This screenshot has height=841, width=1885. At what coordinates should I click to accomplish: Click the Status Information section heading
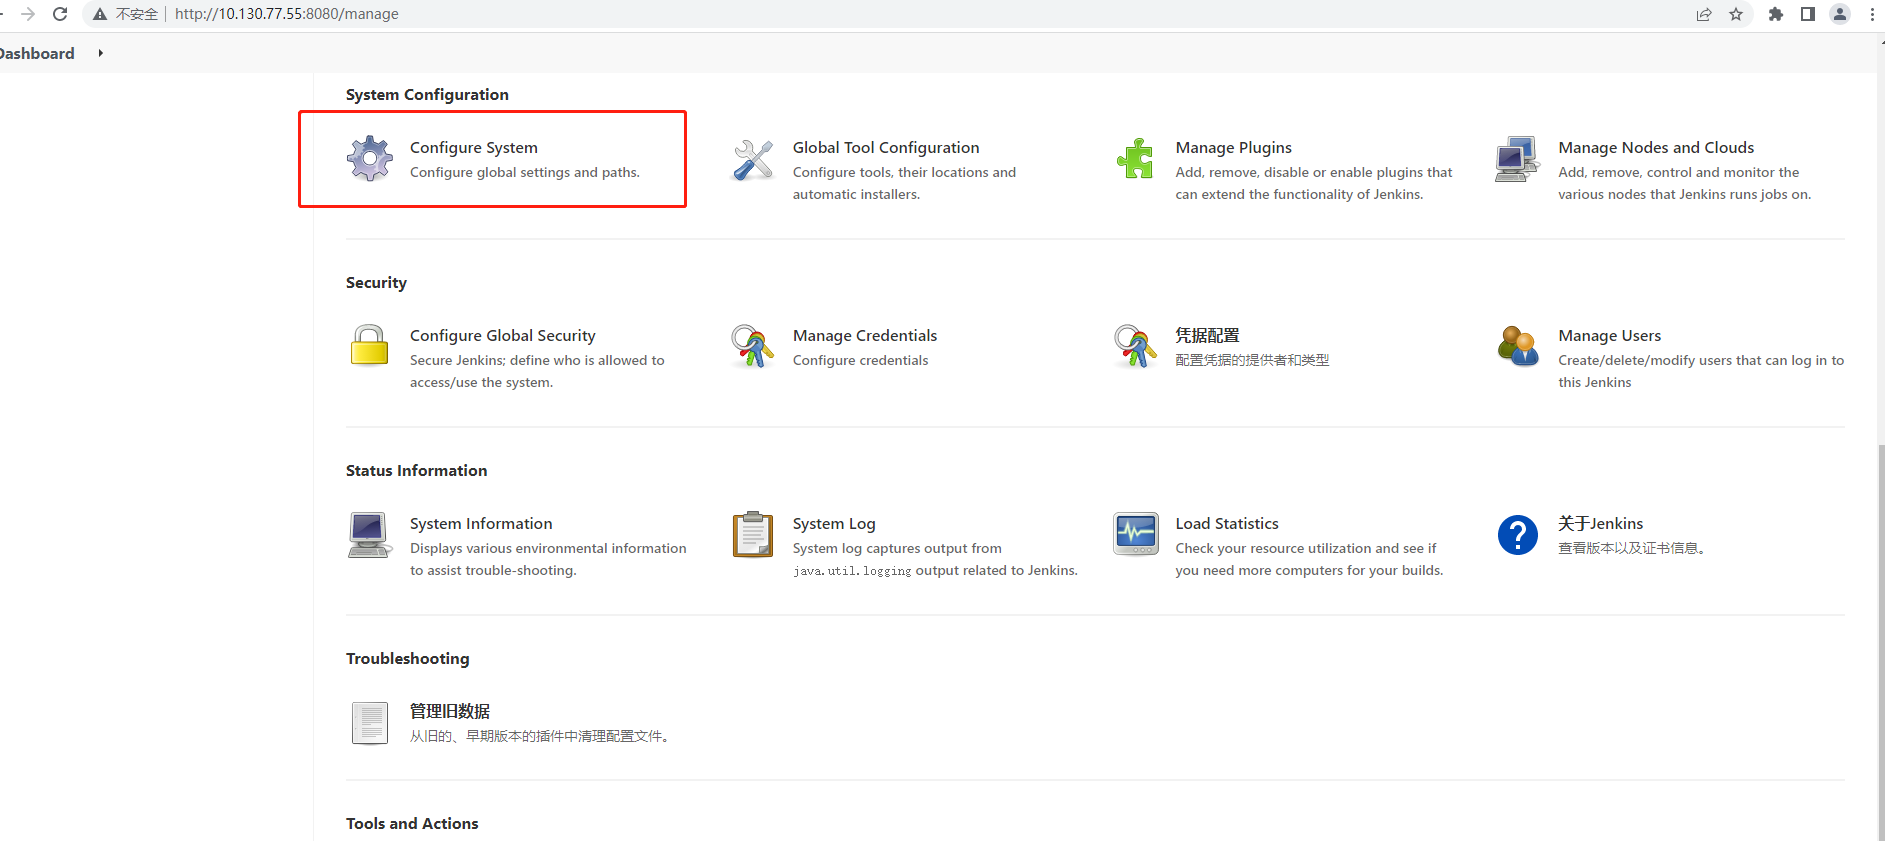coord(417,470)
